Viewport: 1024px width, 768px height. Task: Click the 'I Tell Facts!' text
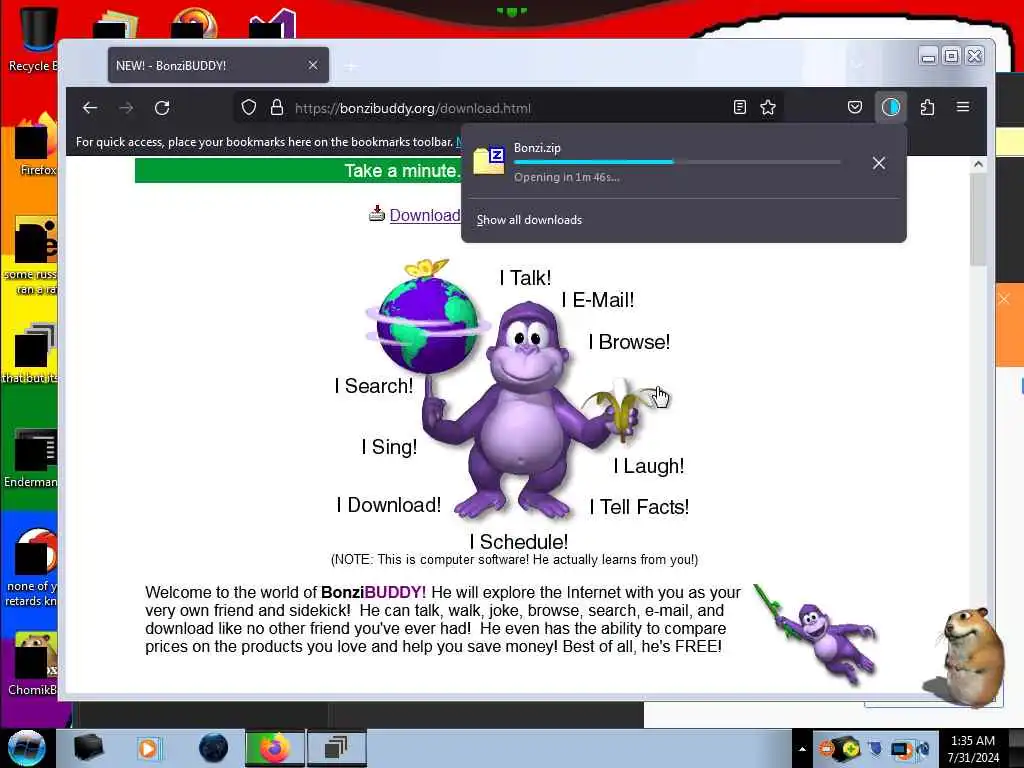click(639, 507)
